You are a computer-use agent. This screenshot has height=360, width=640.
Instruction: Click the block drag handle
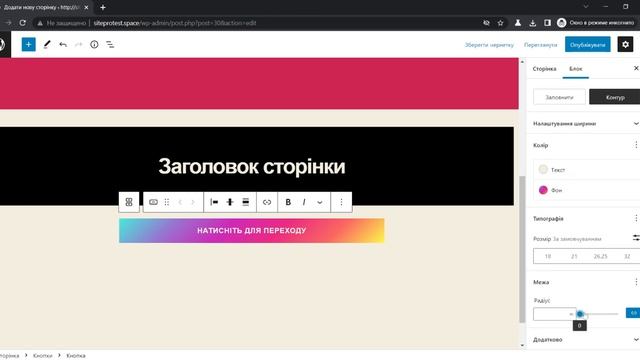[167, 202]
